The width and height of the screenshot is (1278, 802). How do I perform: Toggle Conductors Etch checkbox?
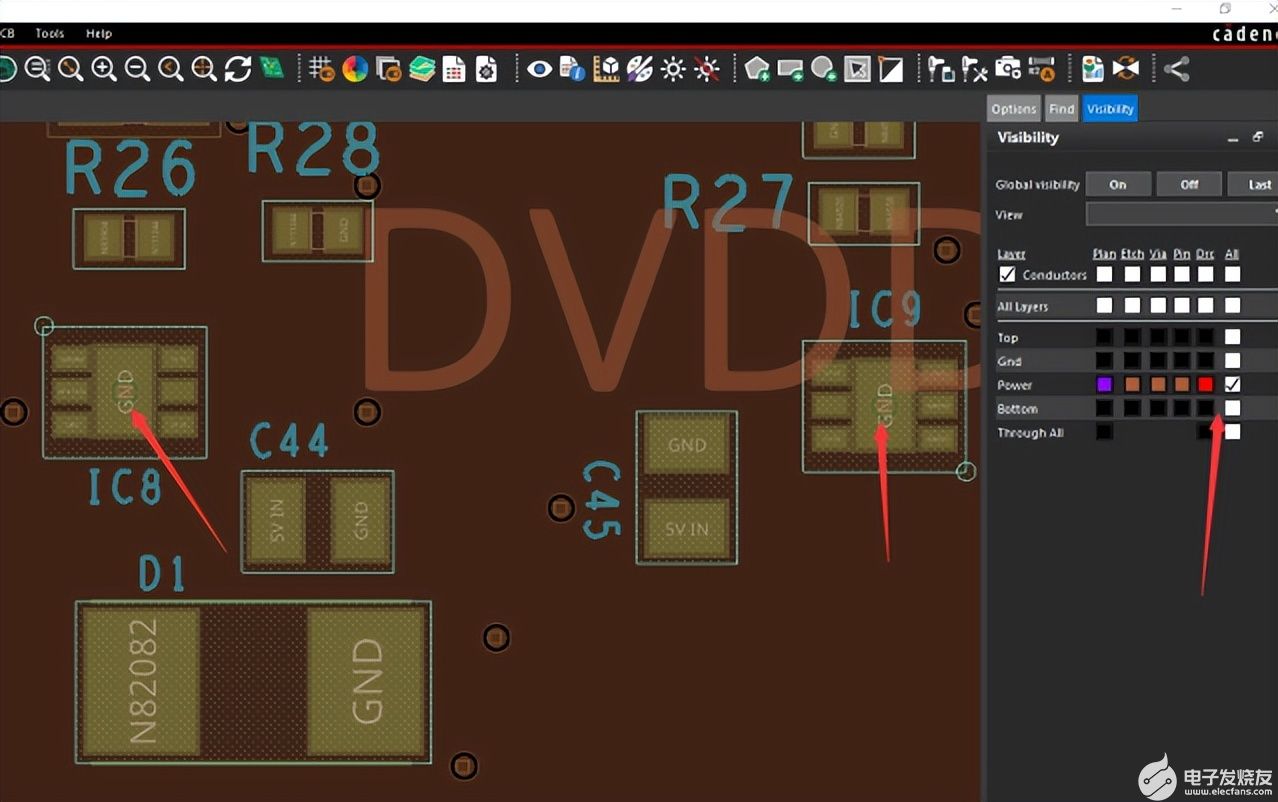[x=1132, y=274]
